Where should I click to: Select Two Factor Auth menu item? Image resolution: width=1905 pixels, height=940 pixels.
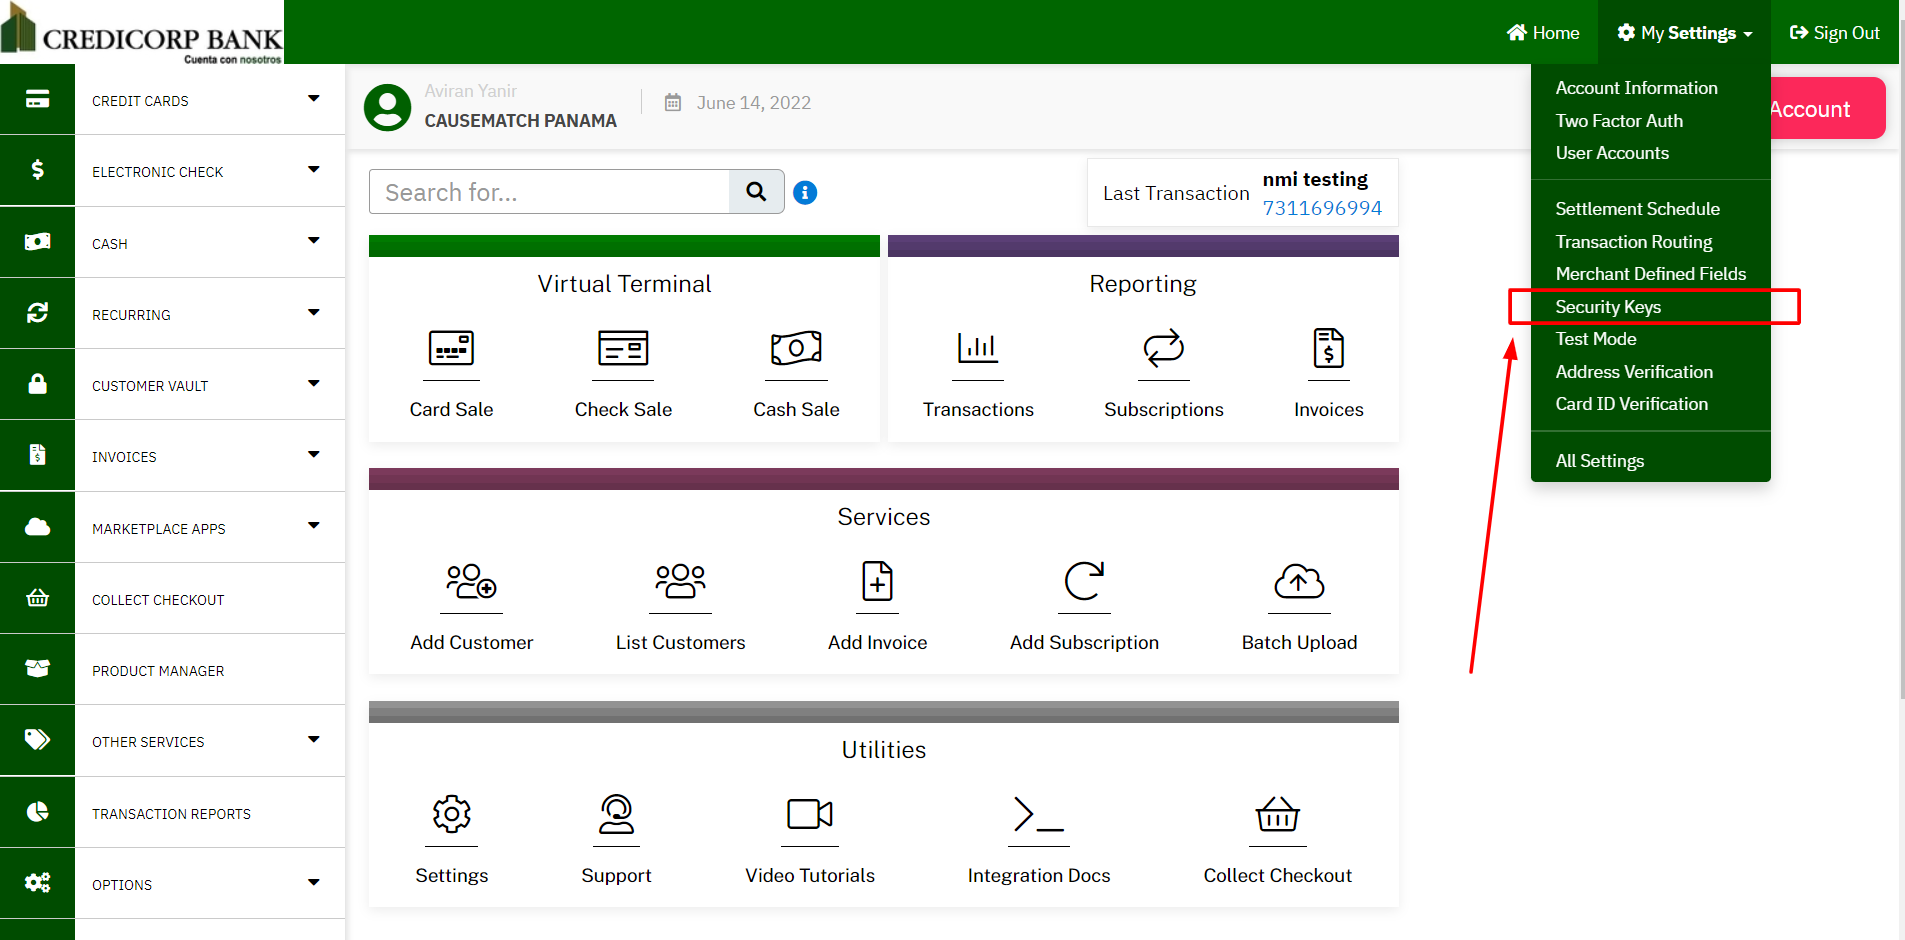point(1619,121)
